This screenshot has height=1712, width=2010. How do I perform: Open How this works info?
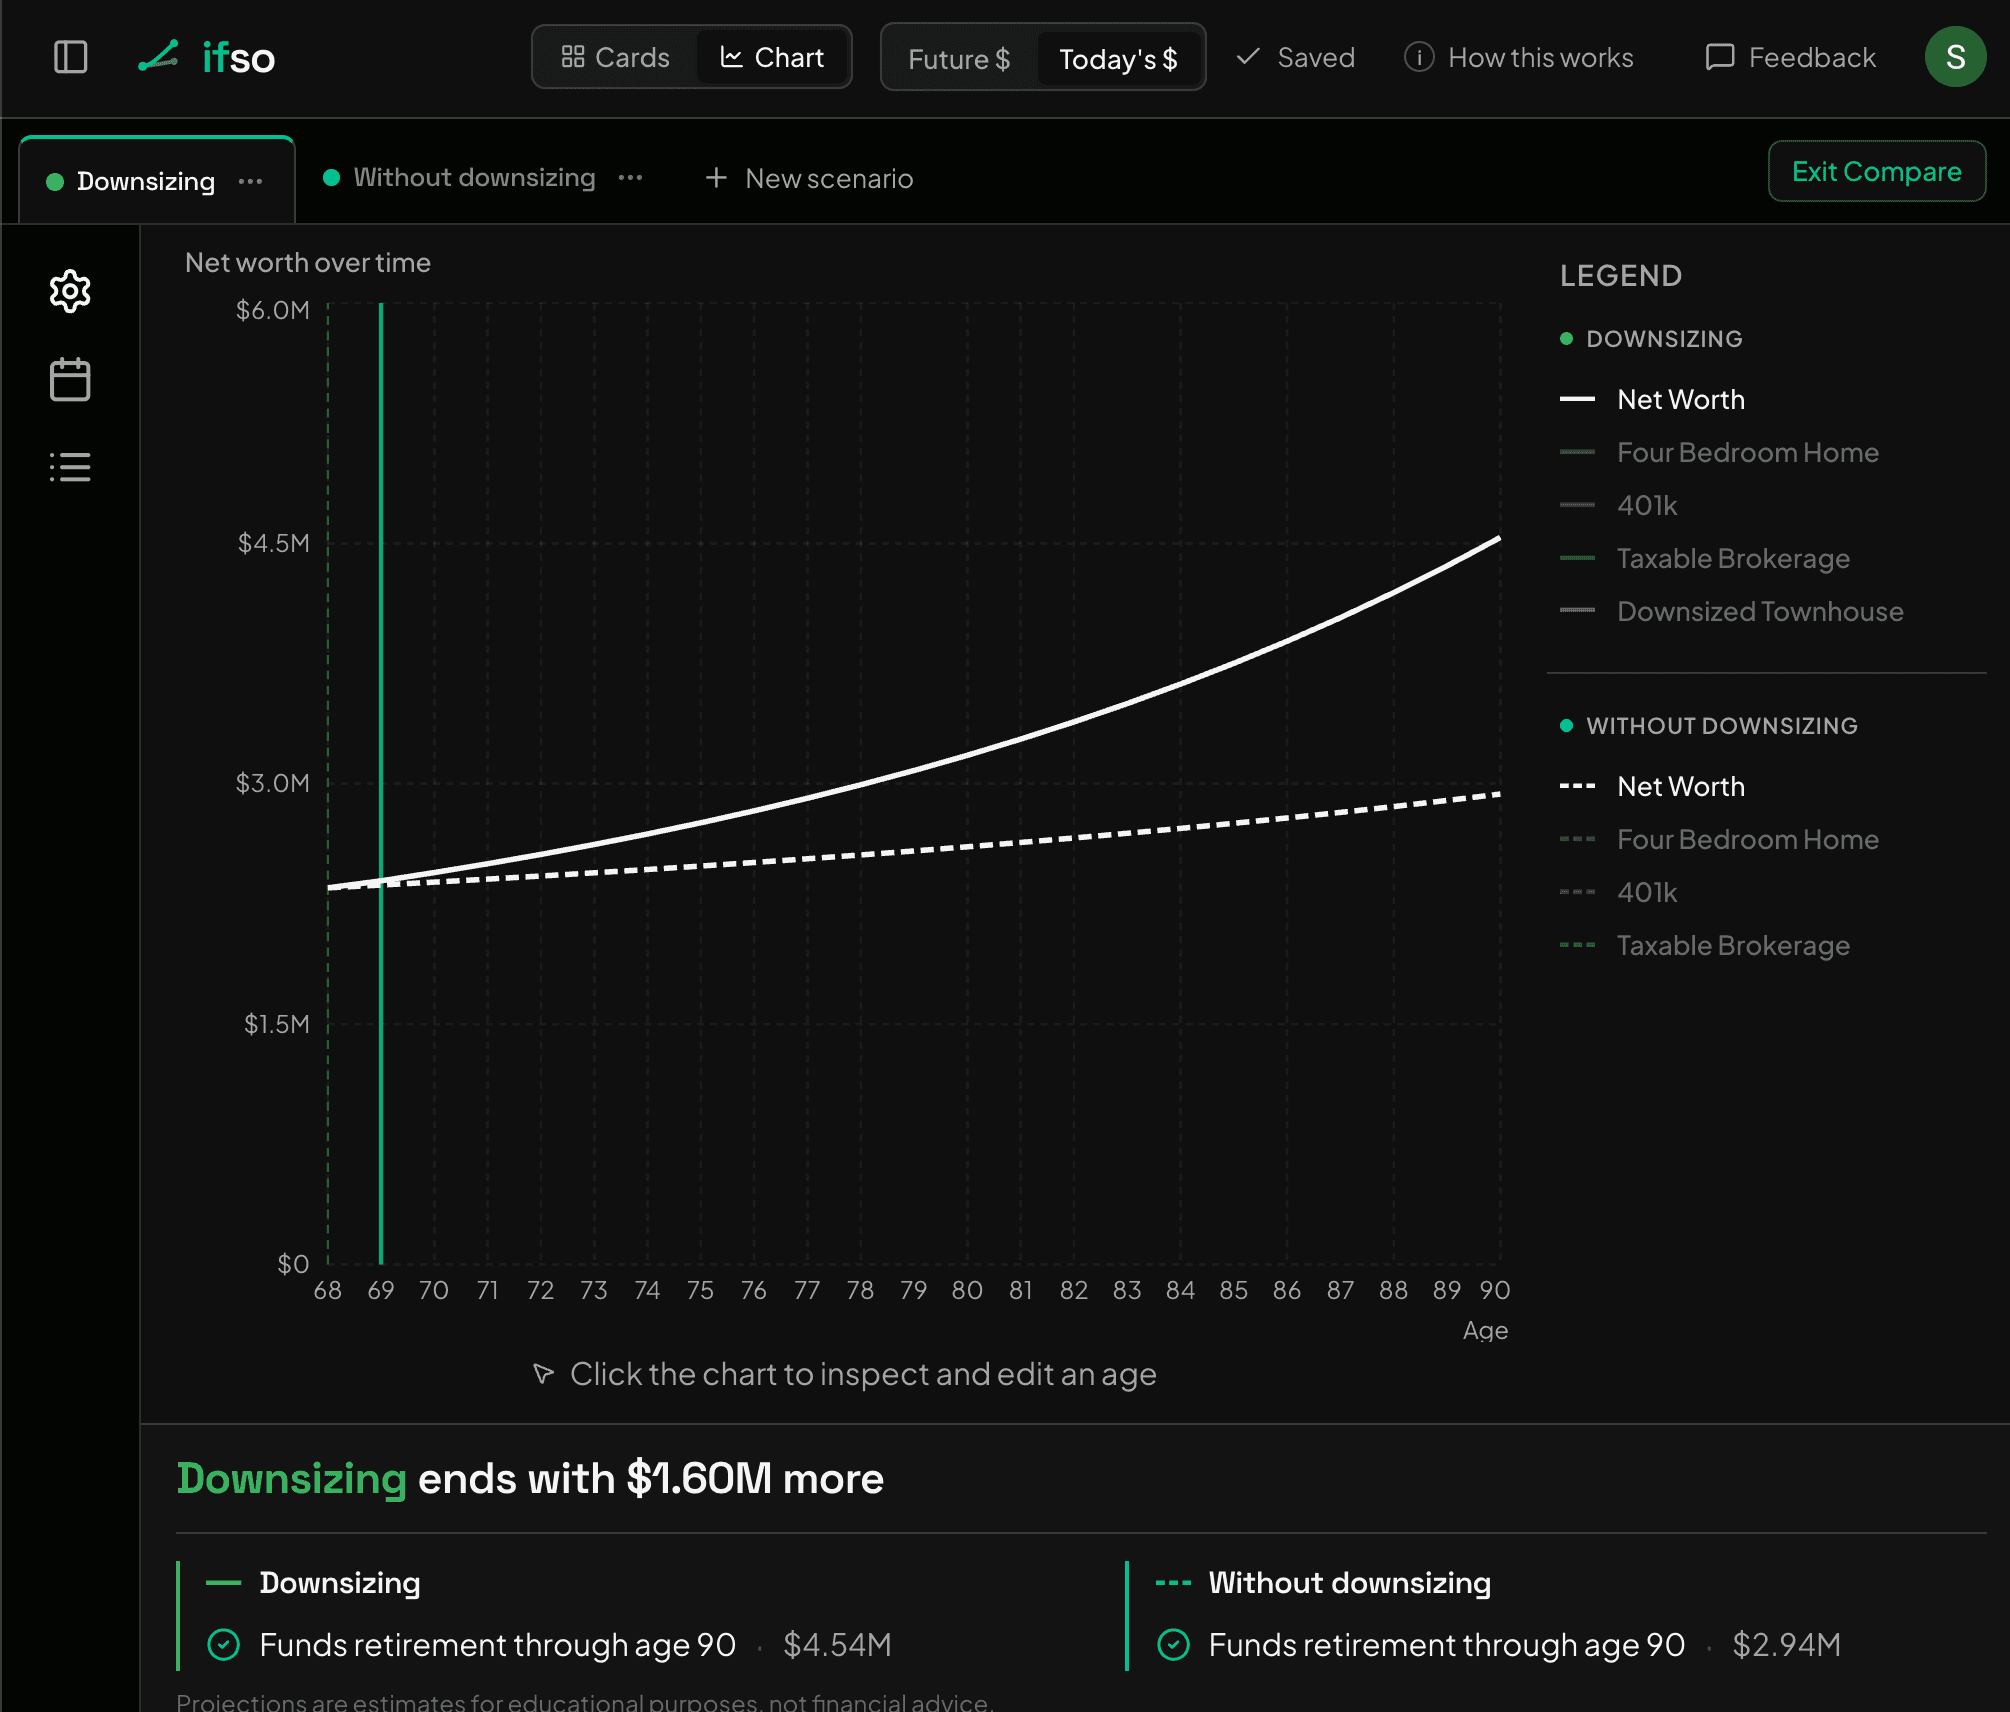pyautogui.click(x=1518, y=57)
